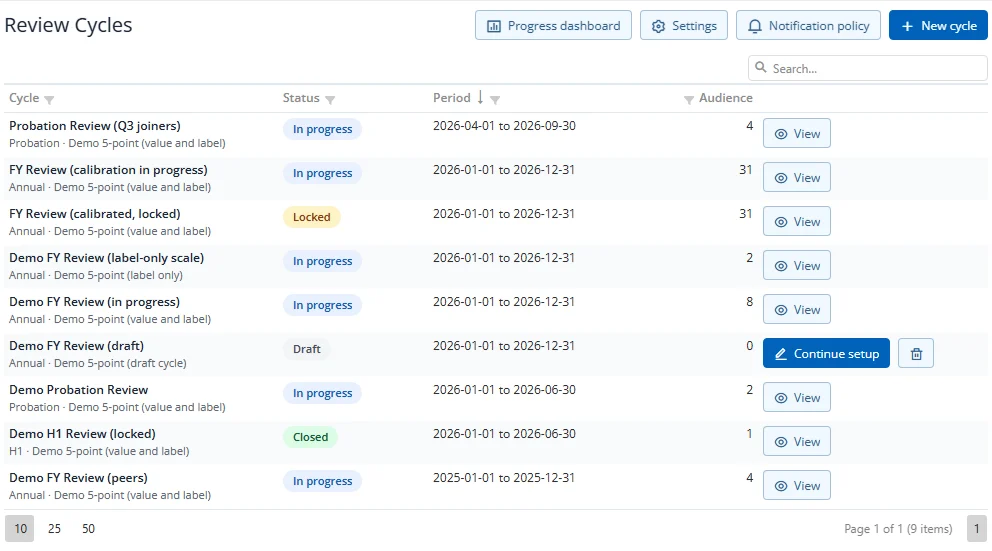Viewport: 992px width, 551px height.
Task: Select 'Demo FY Review (label-only scale)' title
Action: pyautogui.click(x=106, y=257)
